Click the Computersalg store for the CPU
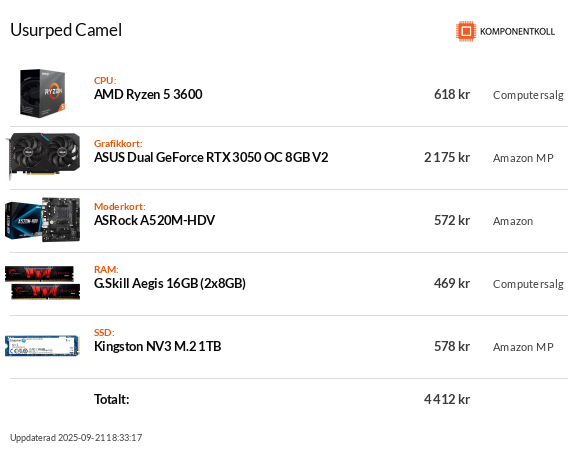 [x=528, y=95]
